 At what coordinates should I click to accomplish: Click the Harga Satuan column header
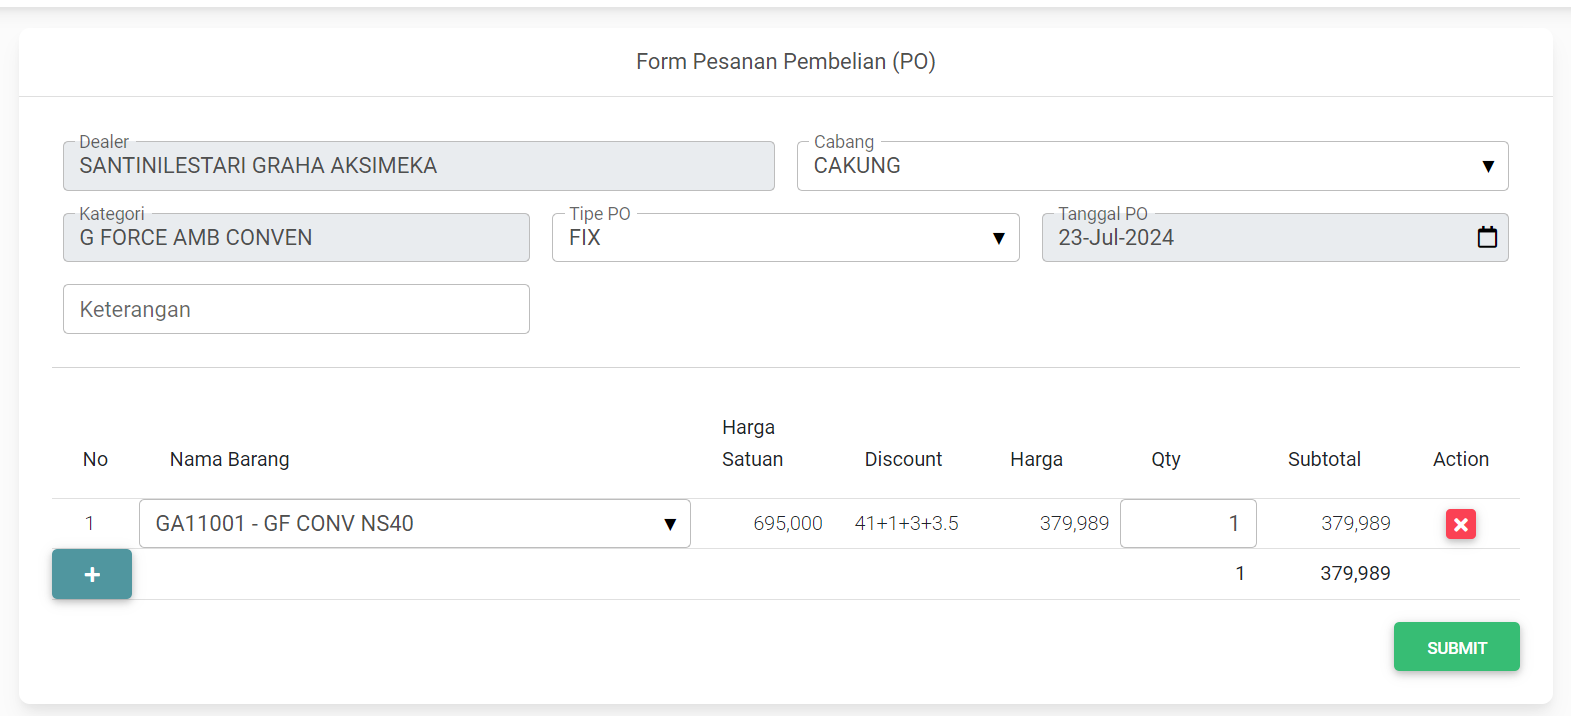752,443
